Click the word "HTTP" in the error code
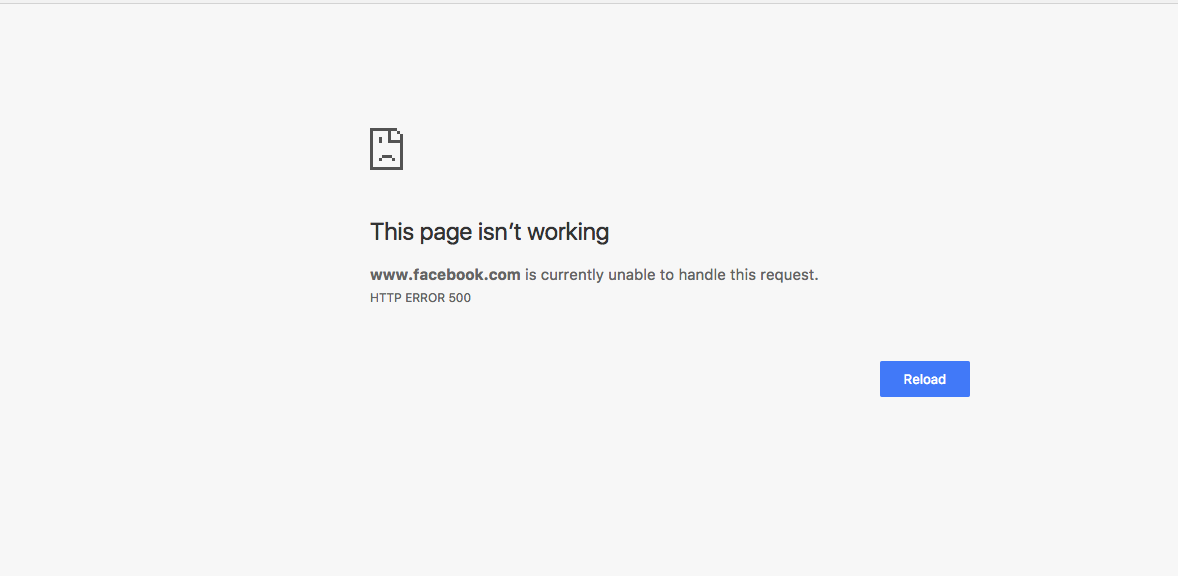The height and width of the screenshot is (576, 1178). point(385,298)
